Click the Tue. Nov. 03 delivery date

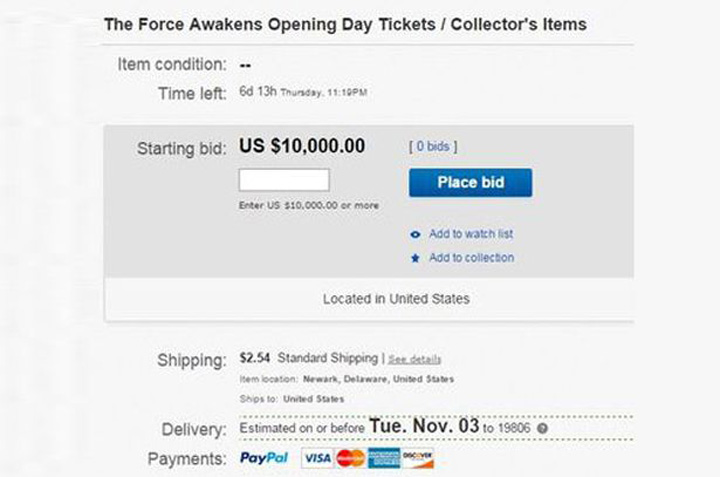(424, 426)
